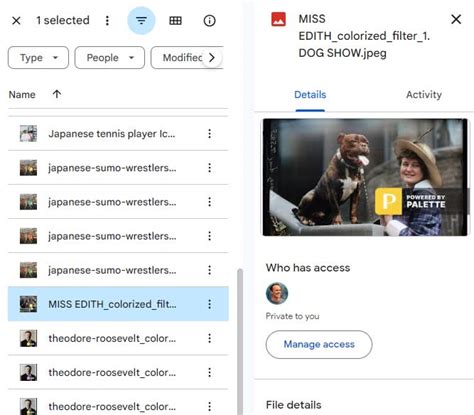Select the Details tab
Viewport: 474px width, 415px height.
click(x=310, y=95)
